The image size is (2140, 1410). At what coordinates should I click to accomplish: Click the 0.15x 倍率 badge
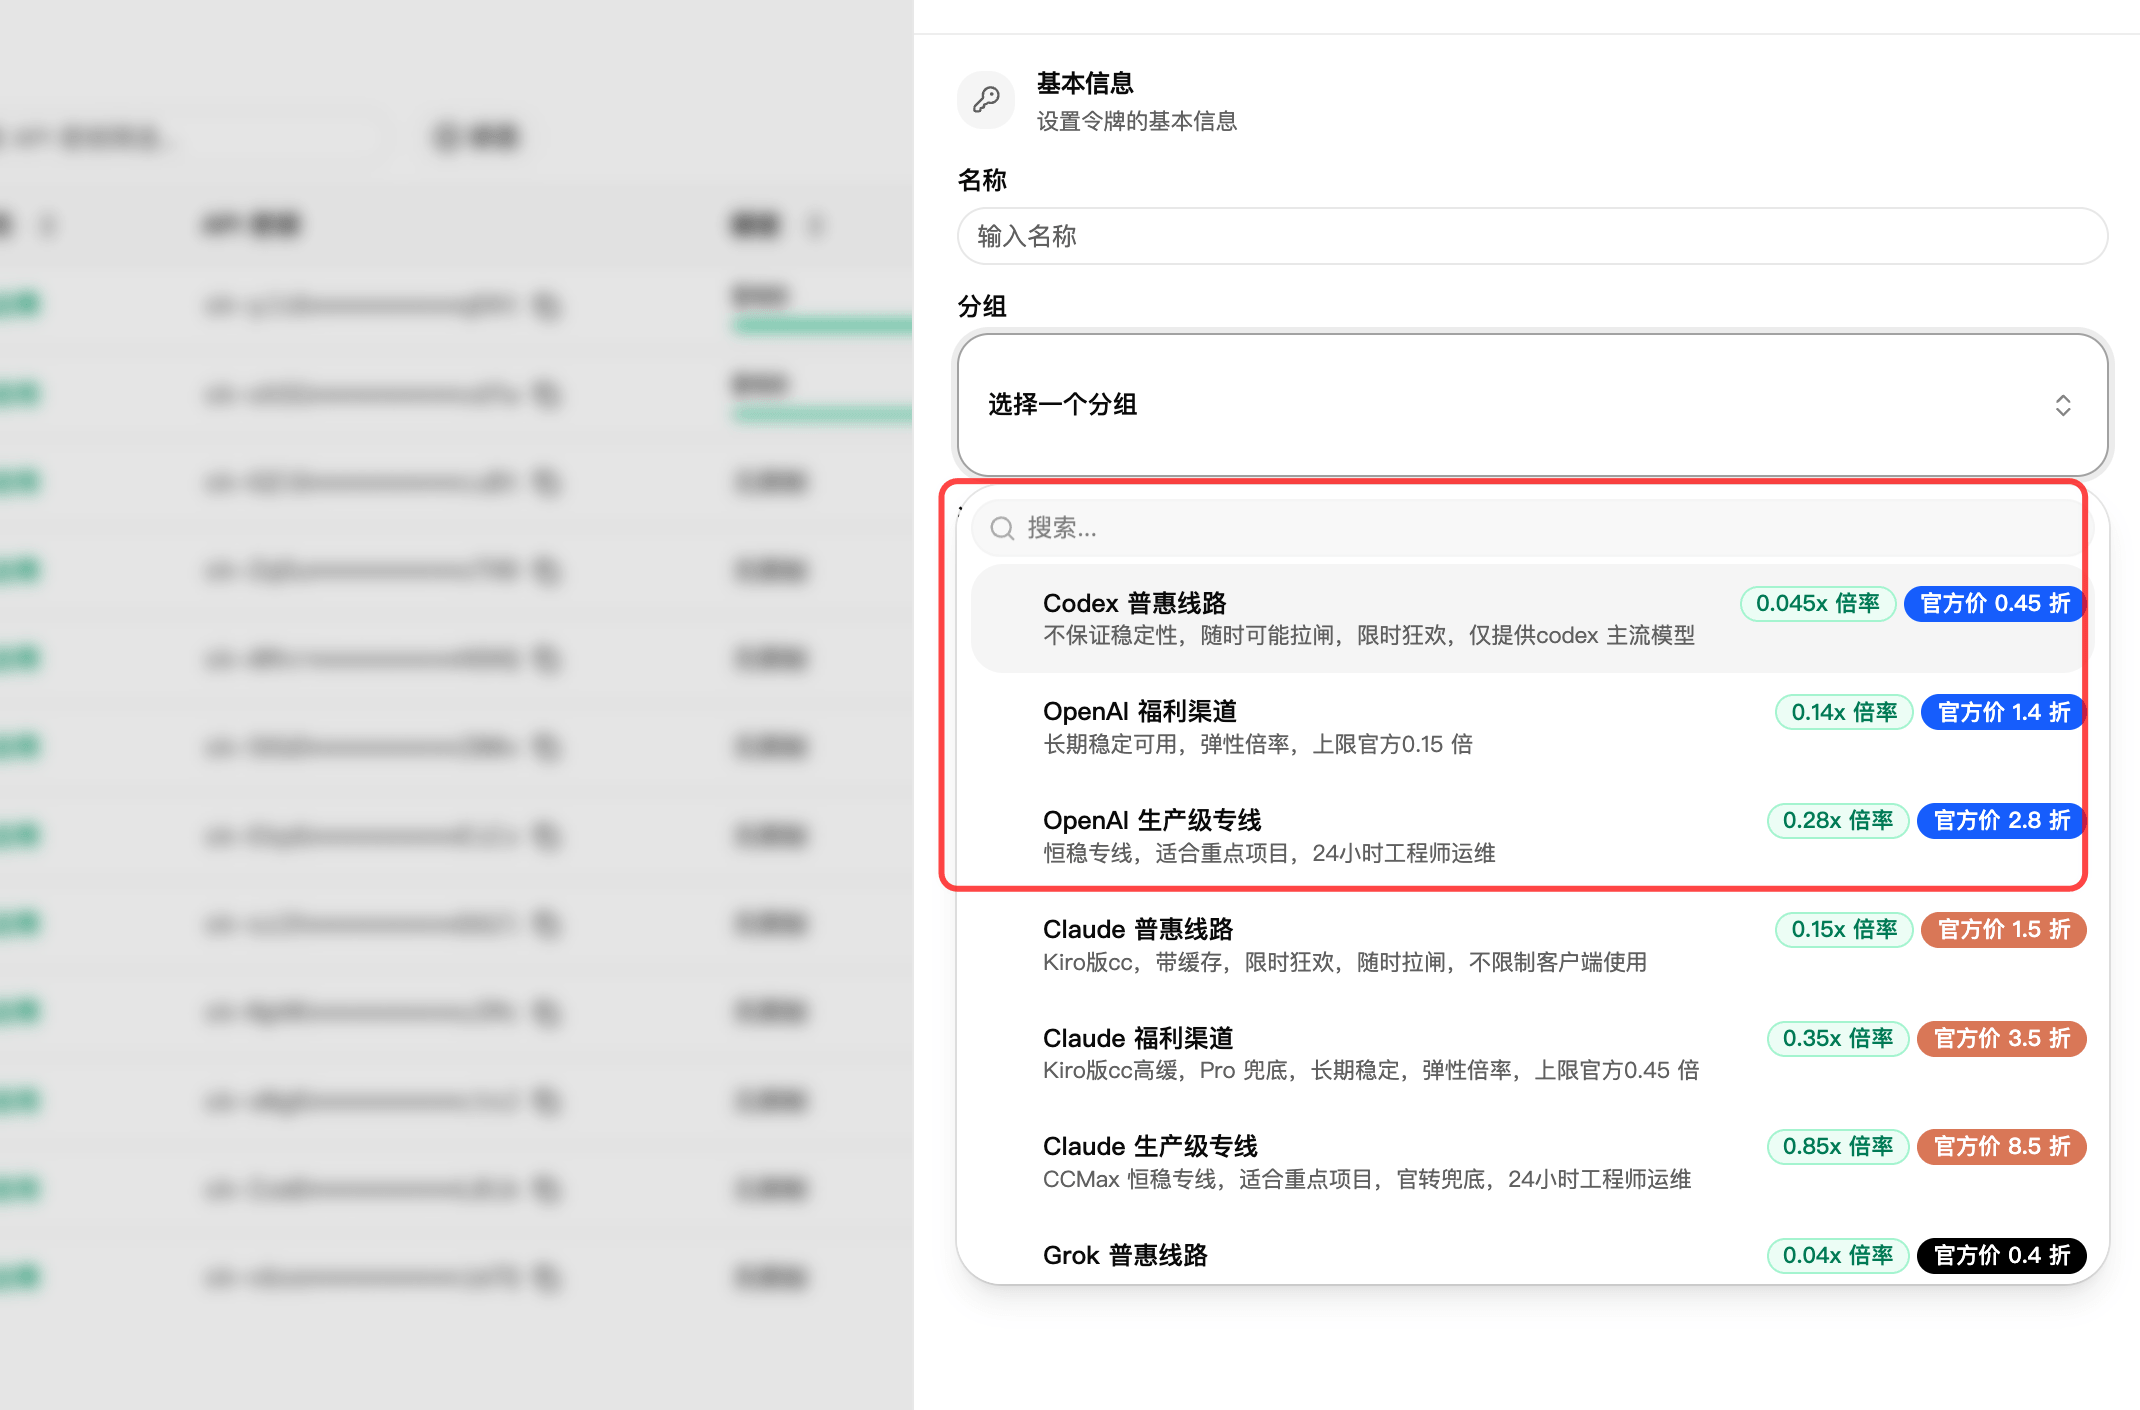pyautogui.click(x=1844, y=930)
